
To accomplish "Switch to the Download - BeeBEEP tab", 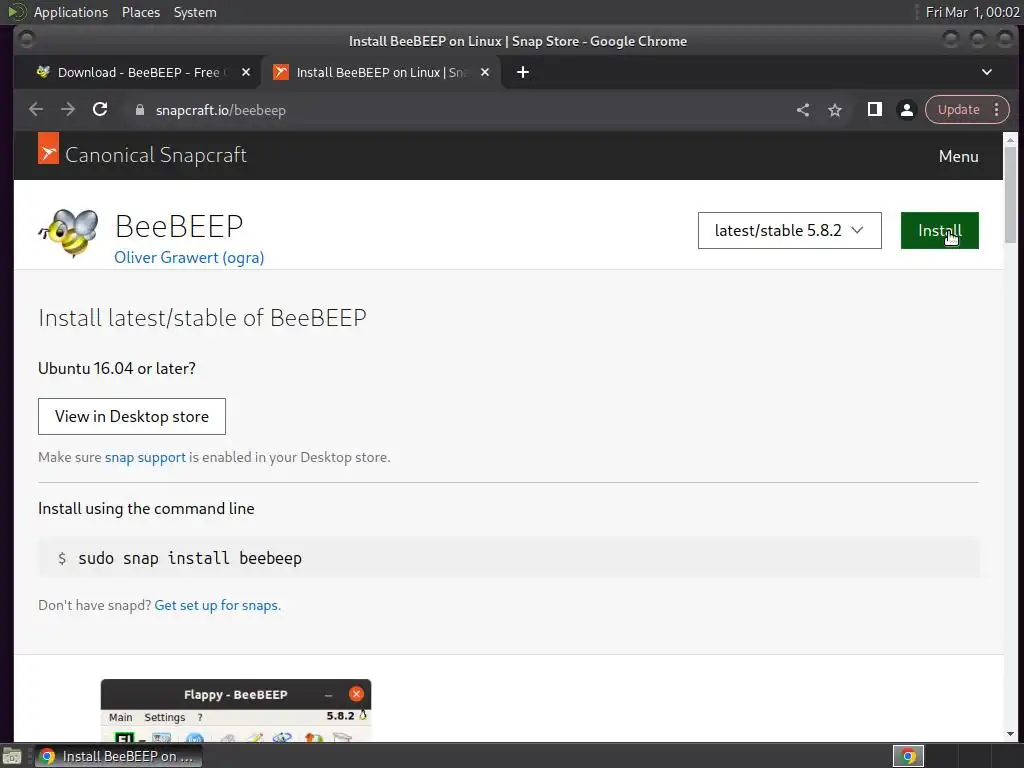I will 138,72.
